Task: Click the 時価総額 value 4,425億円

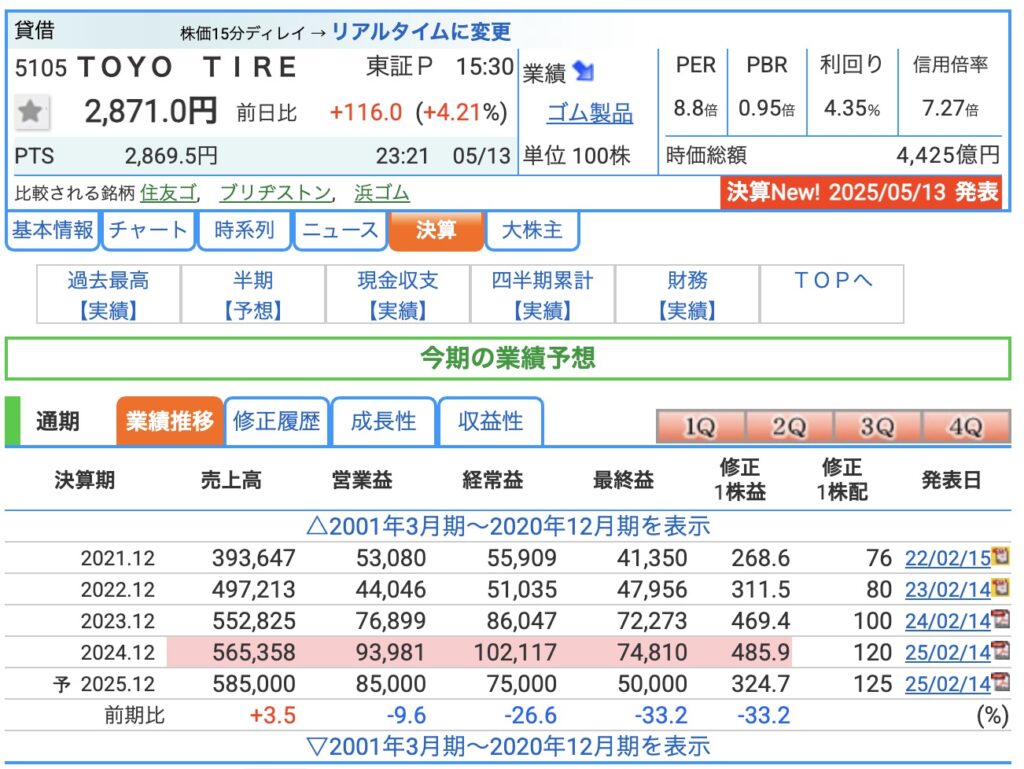Action: 948,155
